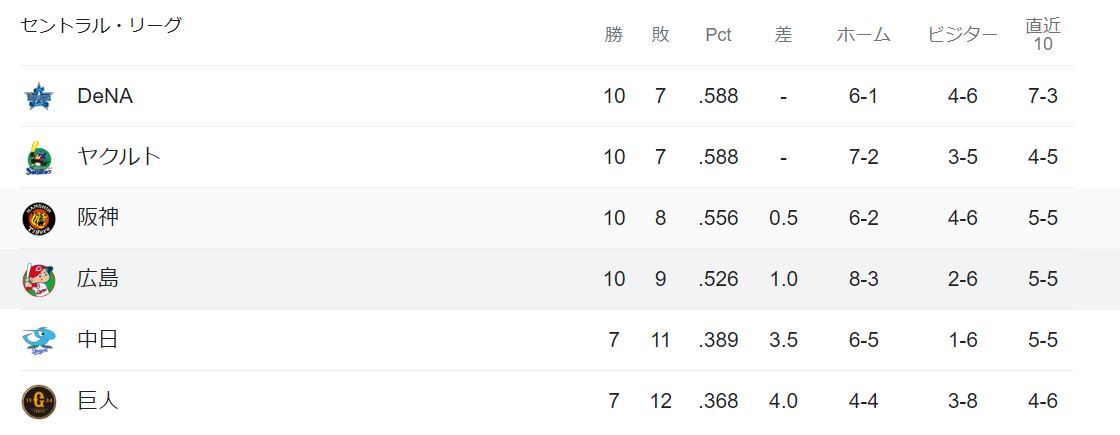This screenshot has height=435, width=1120.
Task: Click the Pct column header
Action: [718, 35]
